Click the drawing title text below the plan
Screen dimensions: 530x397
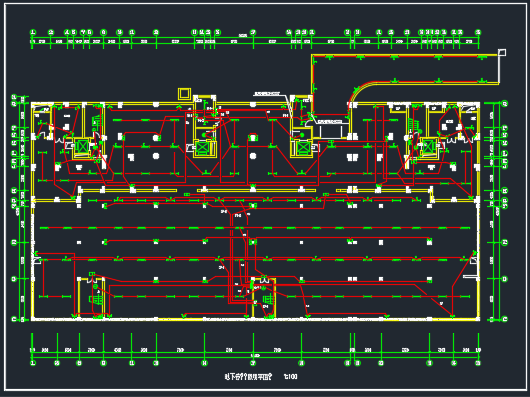click(248, 376)
